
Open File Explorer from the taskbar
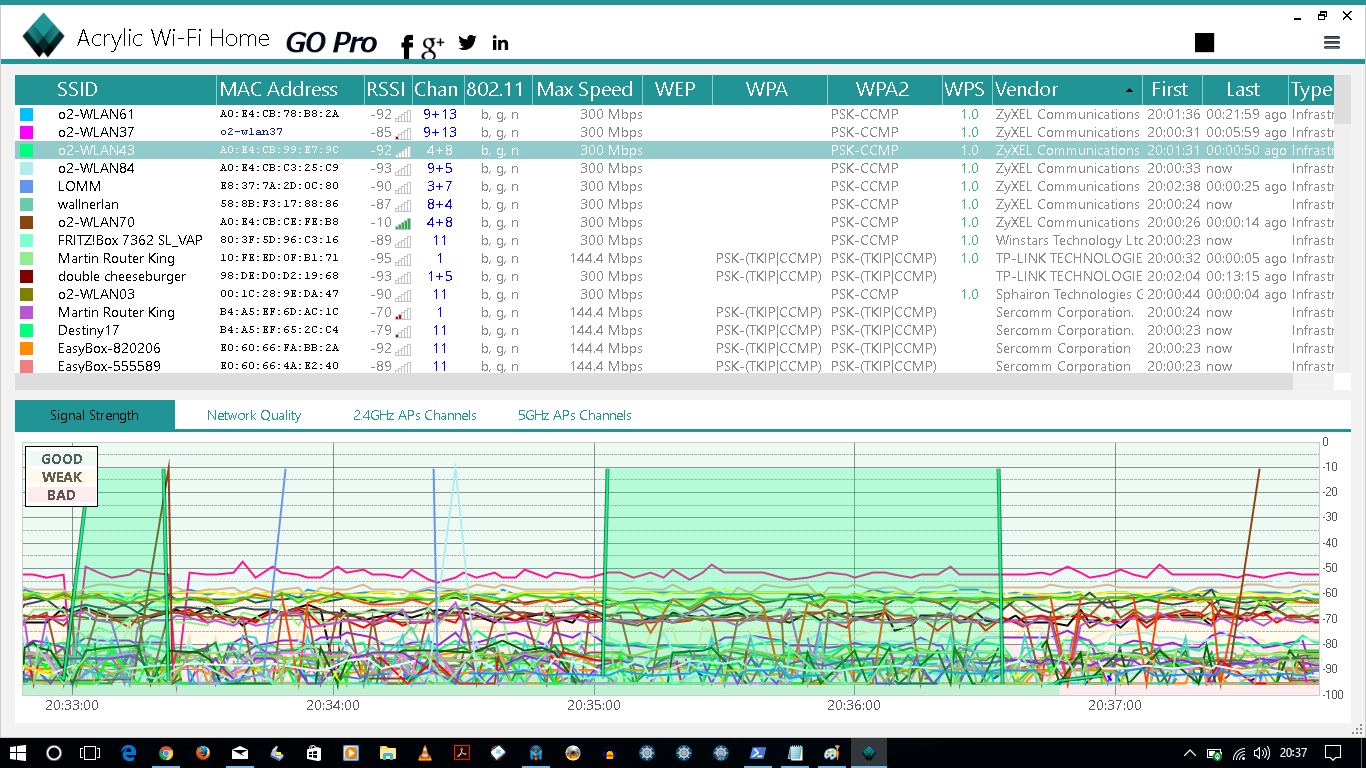pos(388,753)
